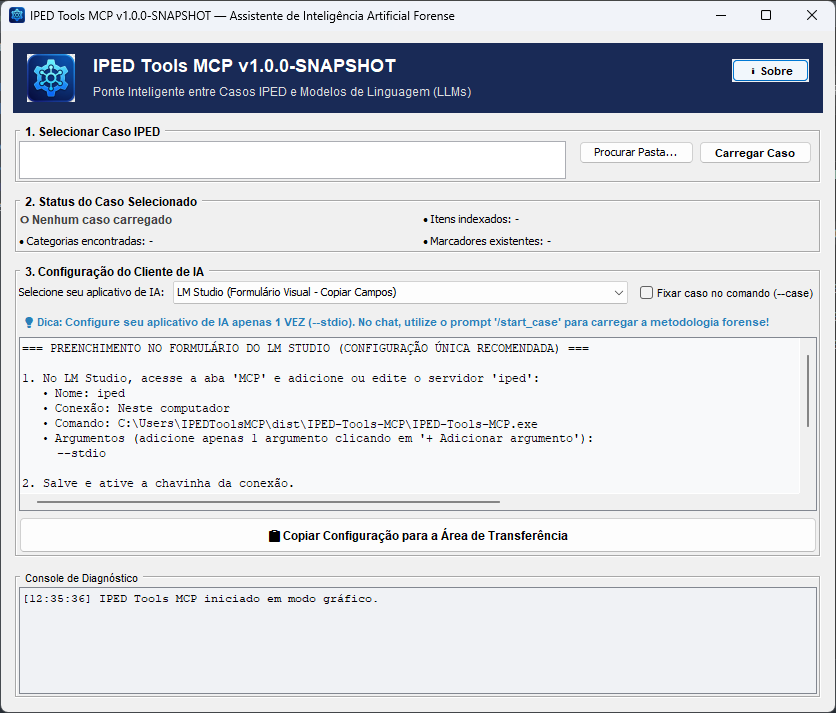Open the AI application dropdown list
The height and width of the screenshot is (713, 836).
click(x=400, y=293)
